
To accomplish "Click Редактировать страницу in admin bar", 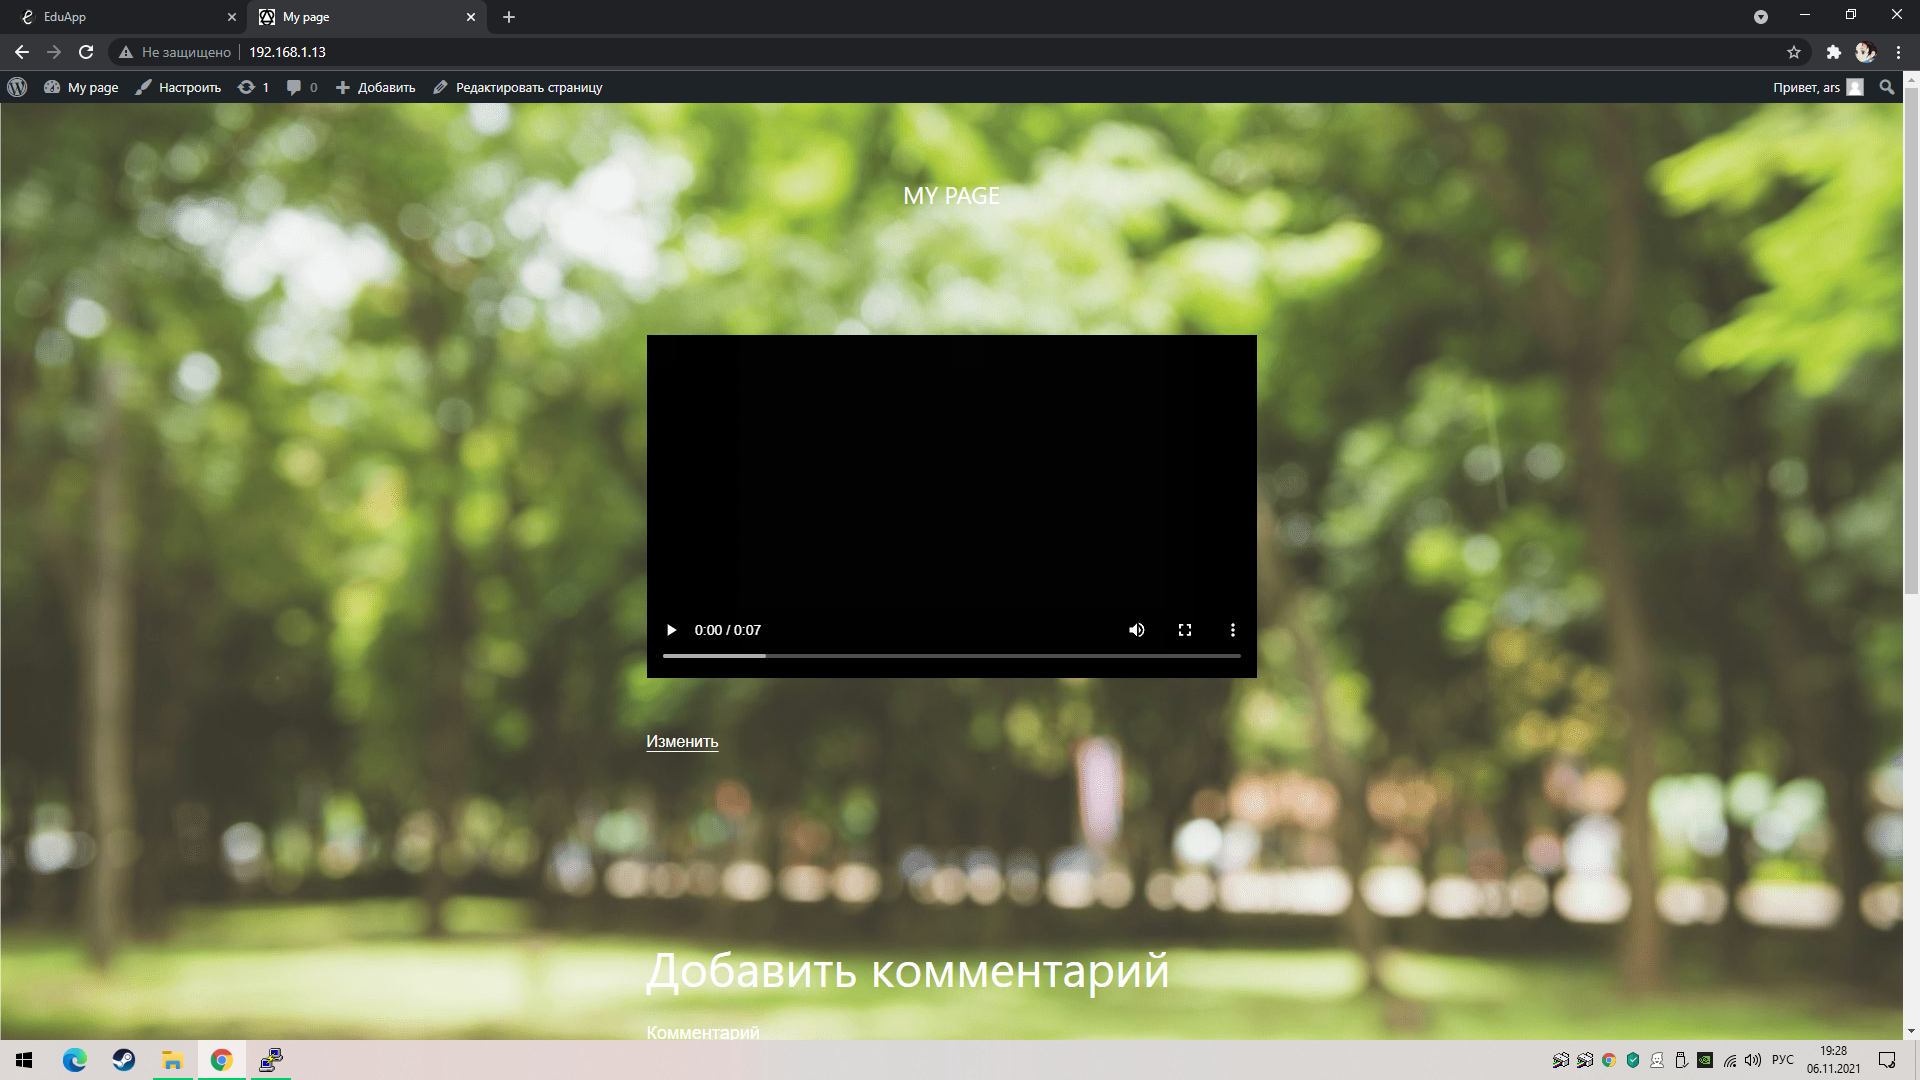I will (518, 88).
